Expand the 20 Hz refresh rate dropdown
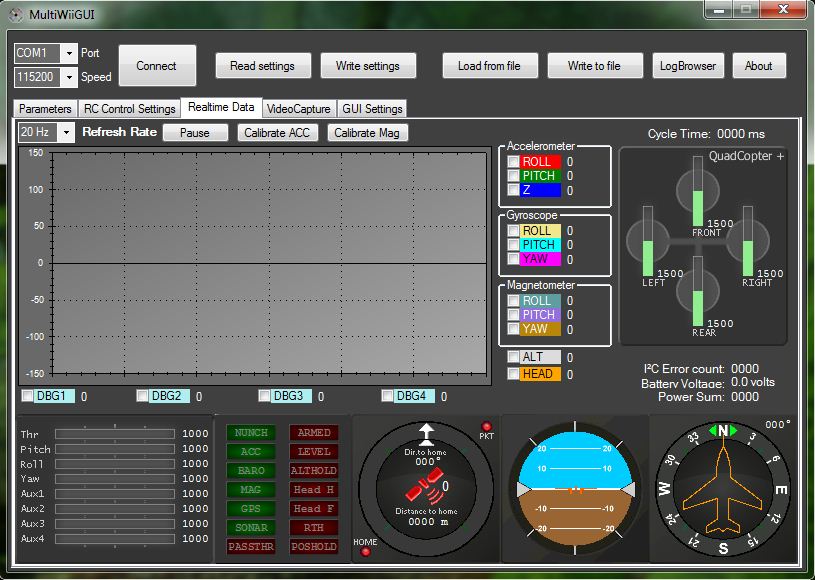 pyautogui.click(x=66, y=132)
